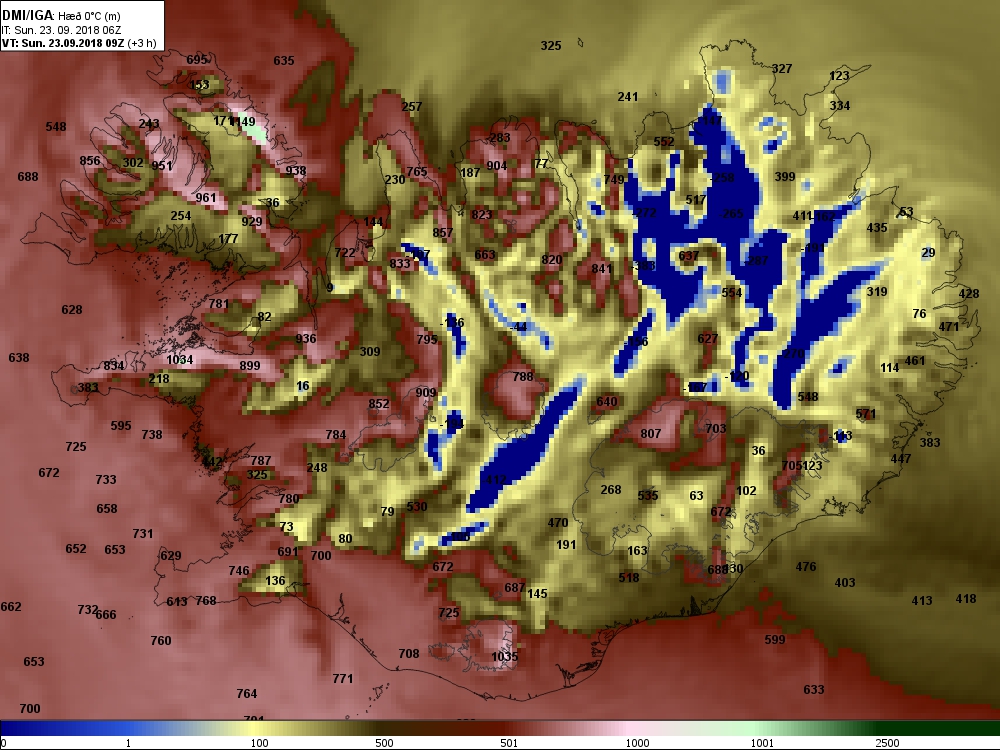Click the map value '571'

click(865, 414)
